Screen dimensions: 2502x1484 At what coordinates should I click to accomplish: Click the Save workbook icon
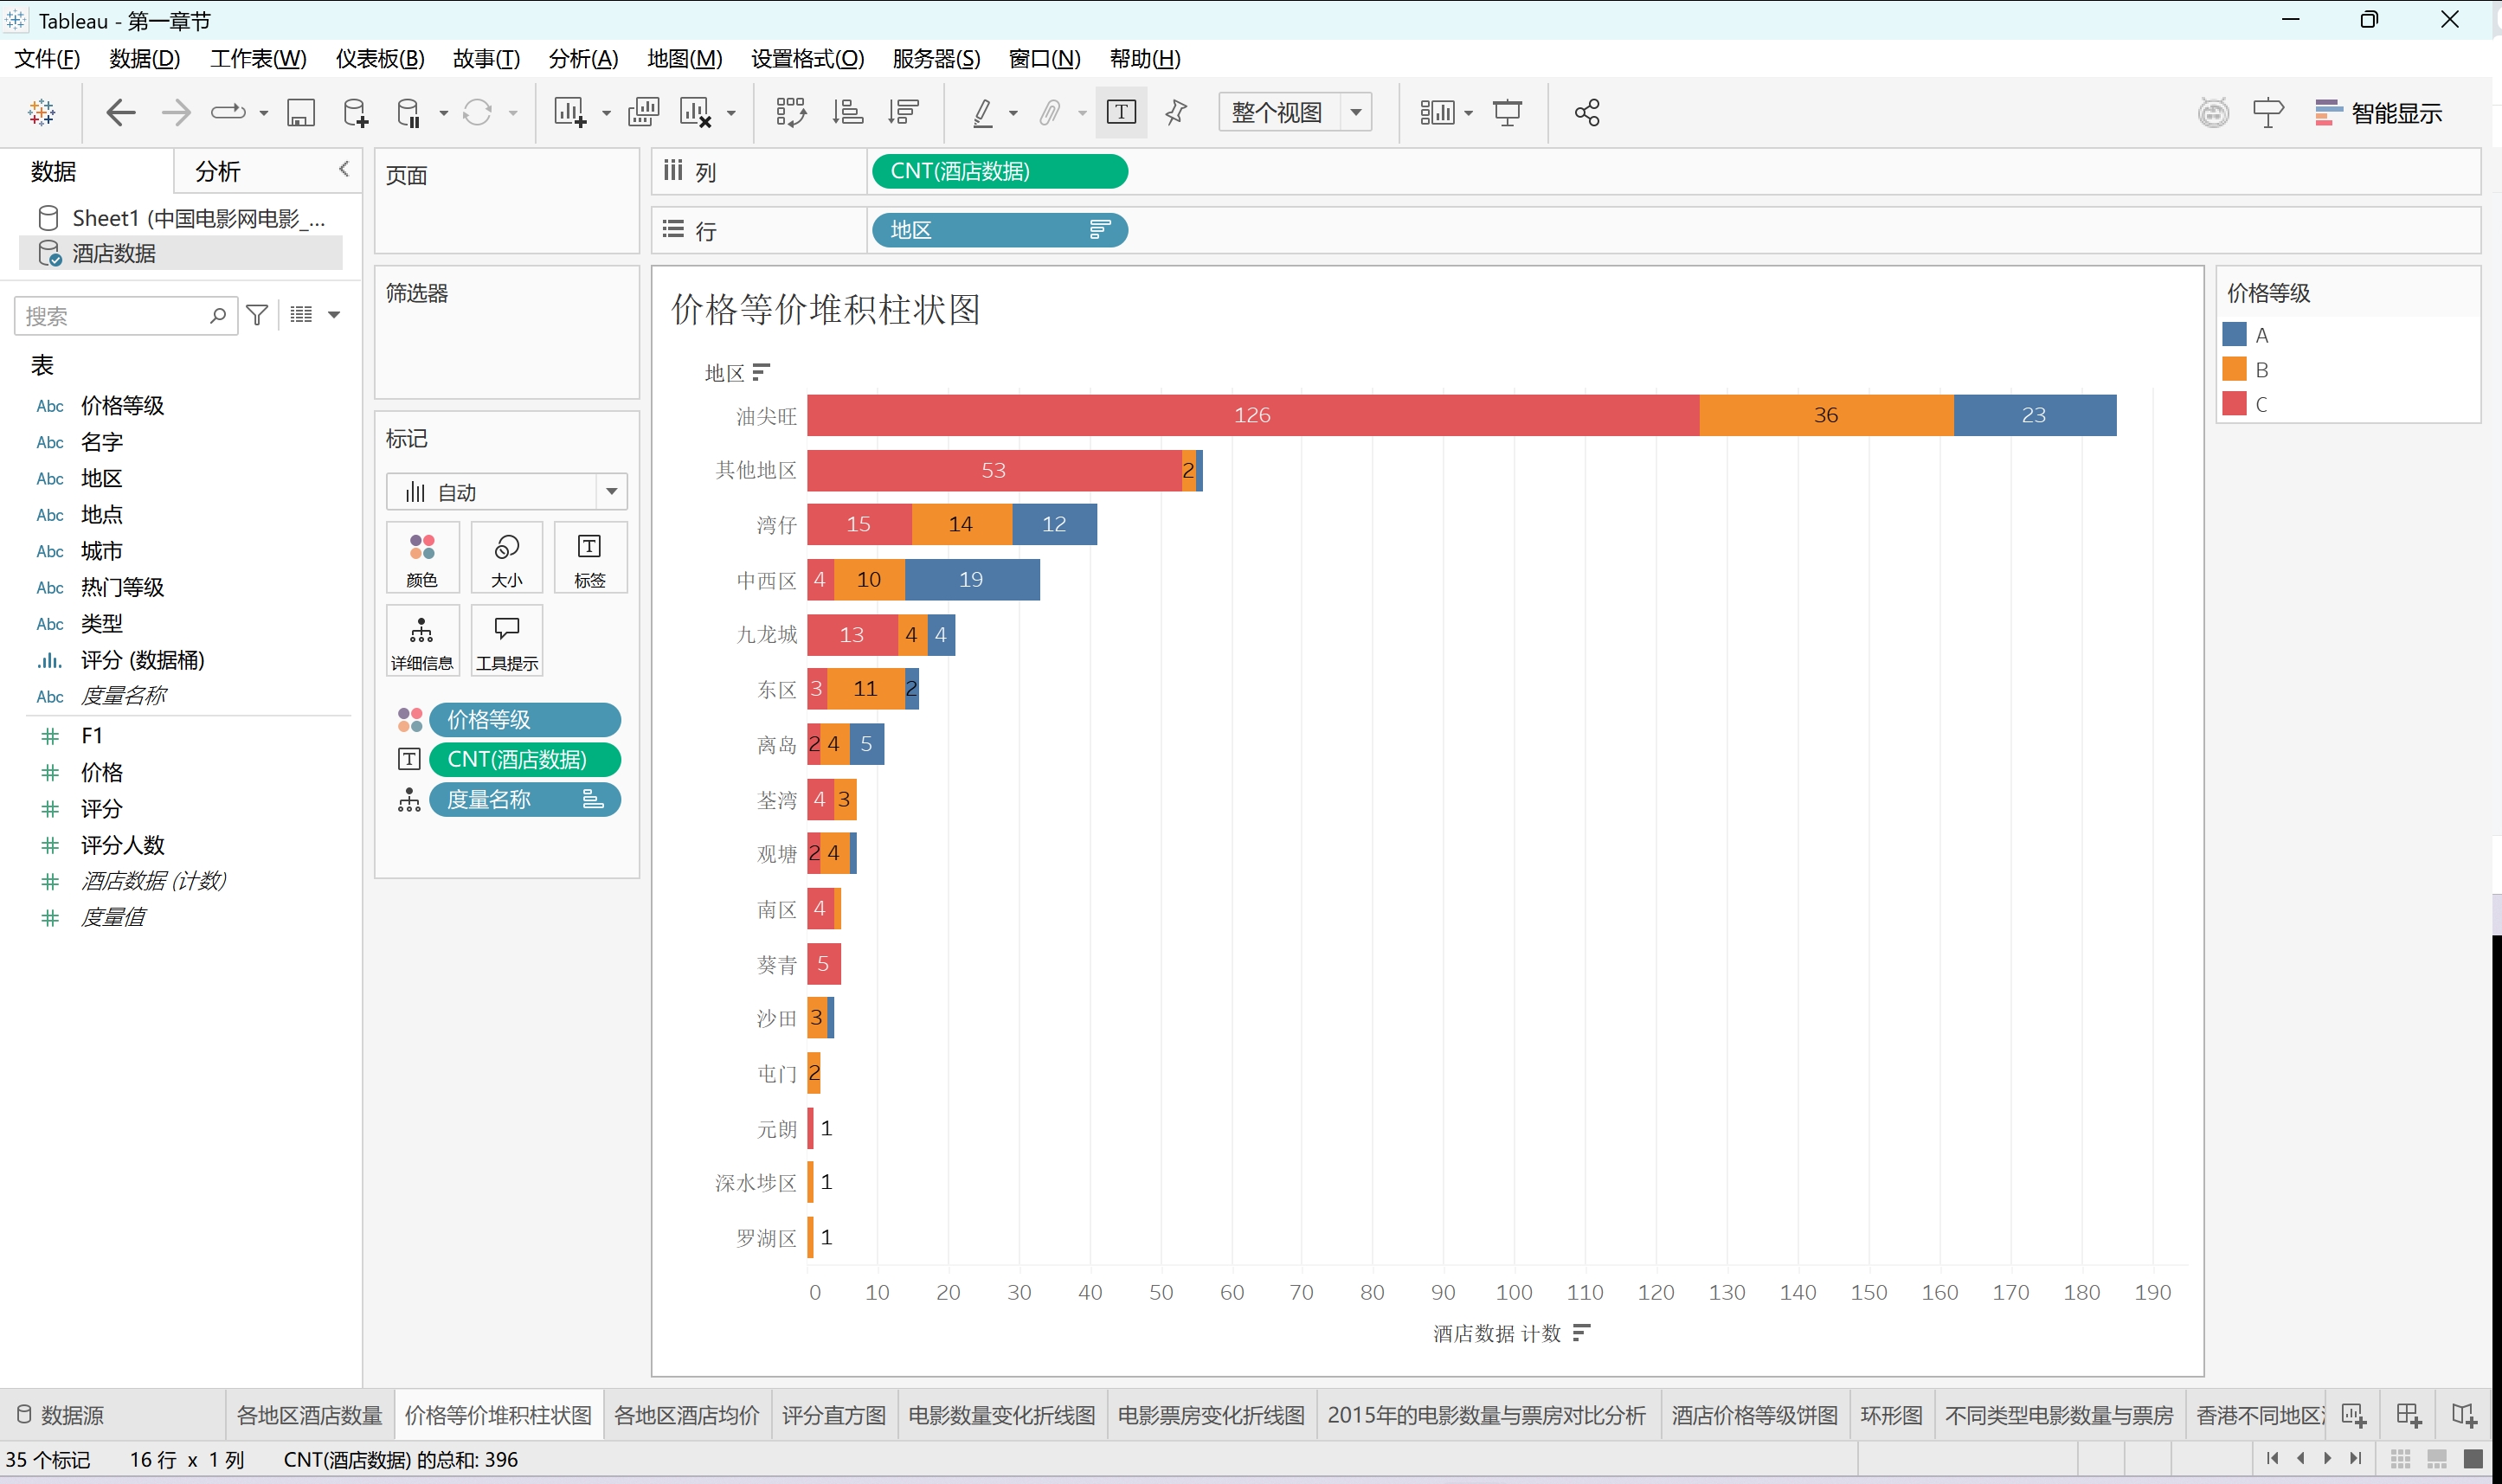click(x=300, y=112)
